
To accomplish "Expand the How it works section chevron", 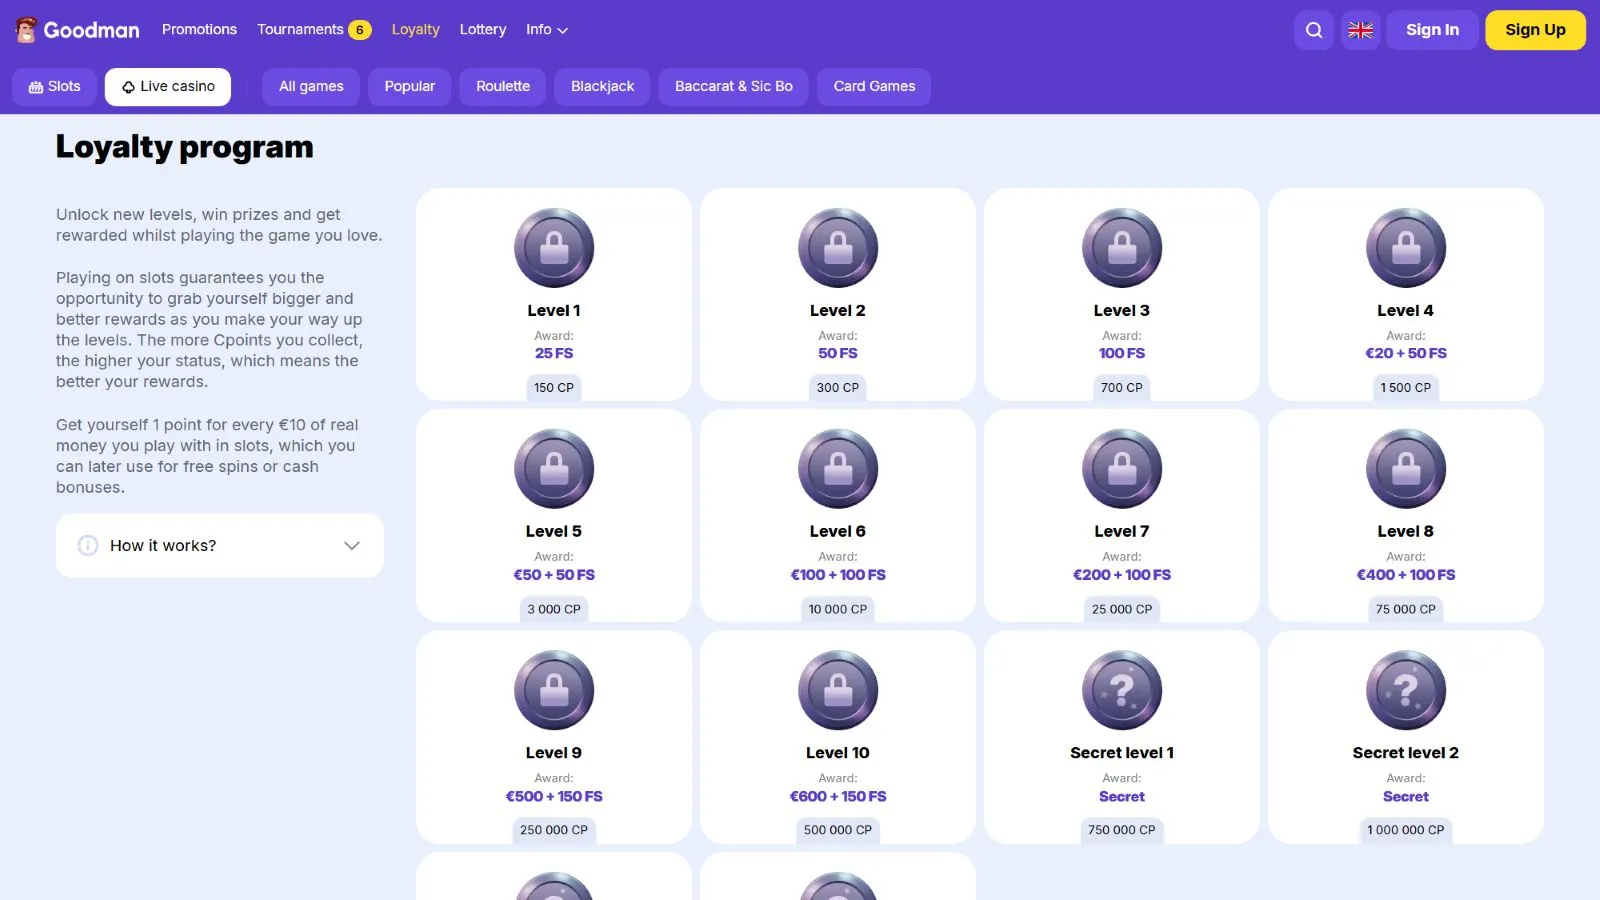I will click(351, 545).
